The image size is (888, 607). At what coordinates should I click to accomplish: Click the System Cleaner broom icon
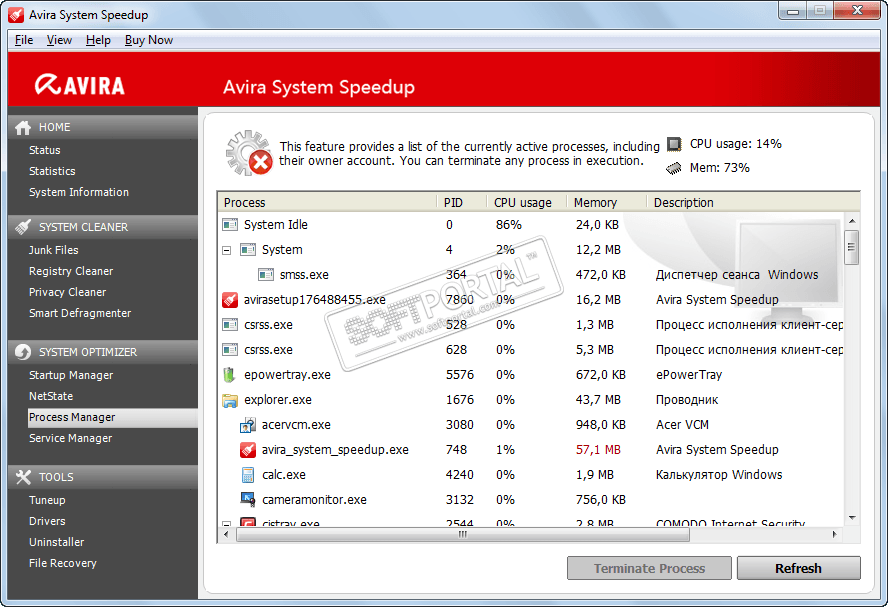(23, 227)
